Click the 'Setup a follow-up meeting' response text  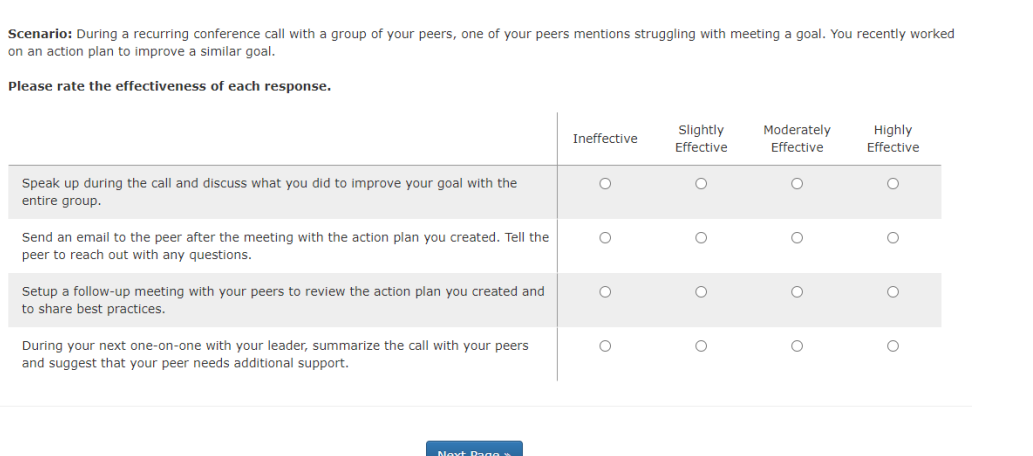[x=283, y=300]
